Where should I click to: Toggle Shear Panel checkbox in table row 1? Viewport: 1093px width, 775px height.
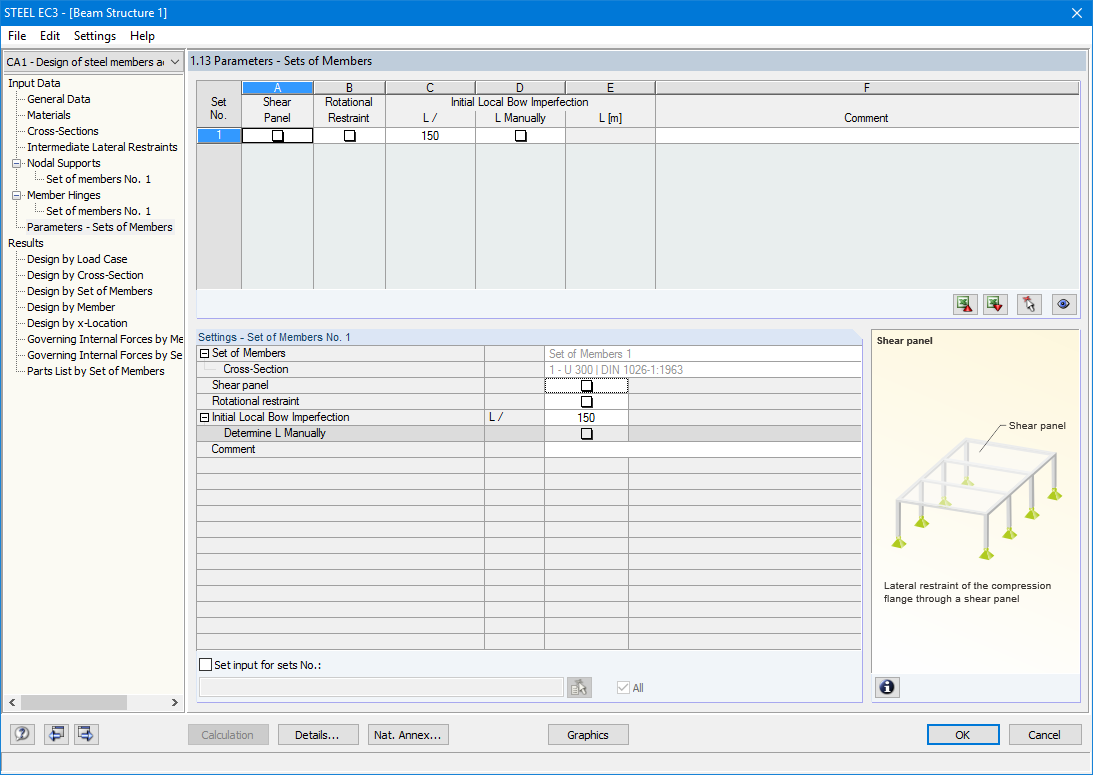[277, 136]
